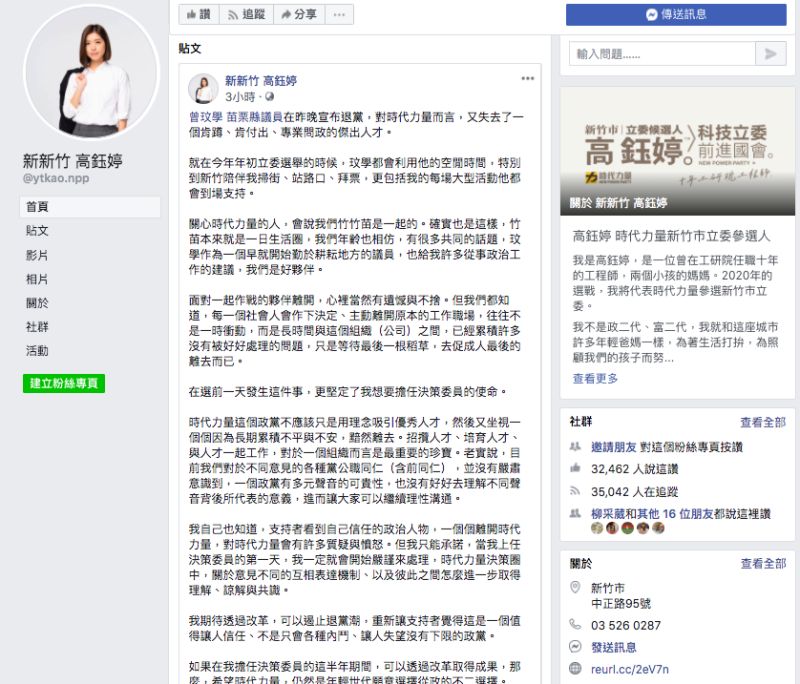Click the phone icon by 03 526 0287

(x=575, y=624)
